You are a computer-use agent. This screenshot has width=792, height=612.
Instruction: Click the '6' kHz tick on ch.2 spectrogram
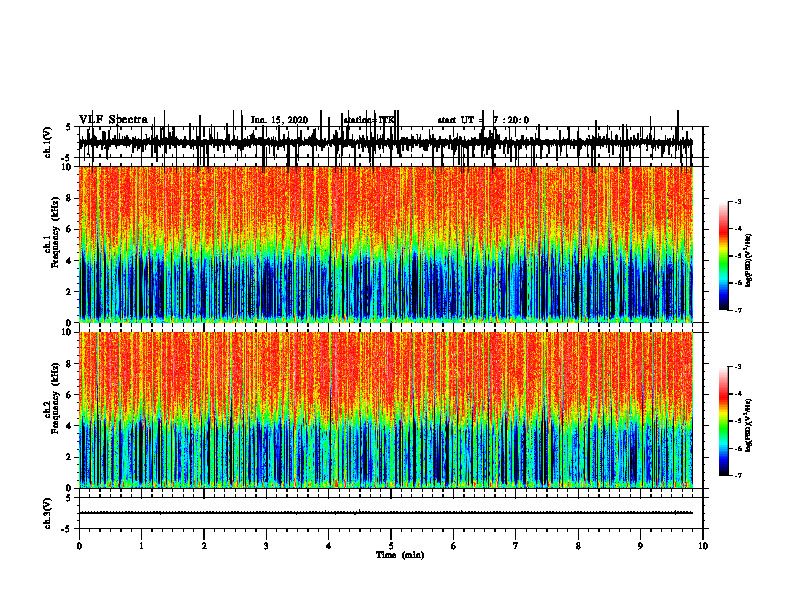click(70, 395)
